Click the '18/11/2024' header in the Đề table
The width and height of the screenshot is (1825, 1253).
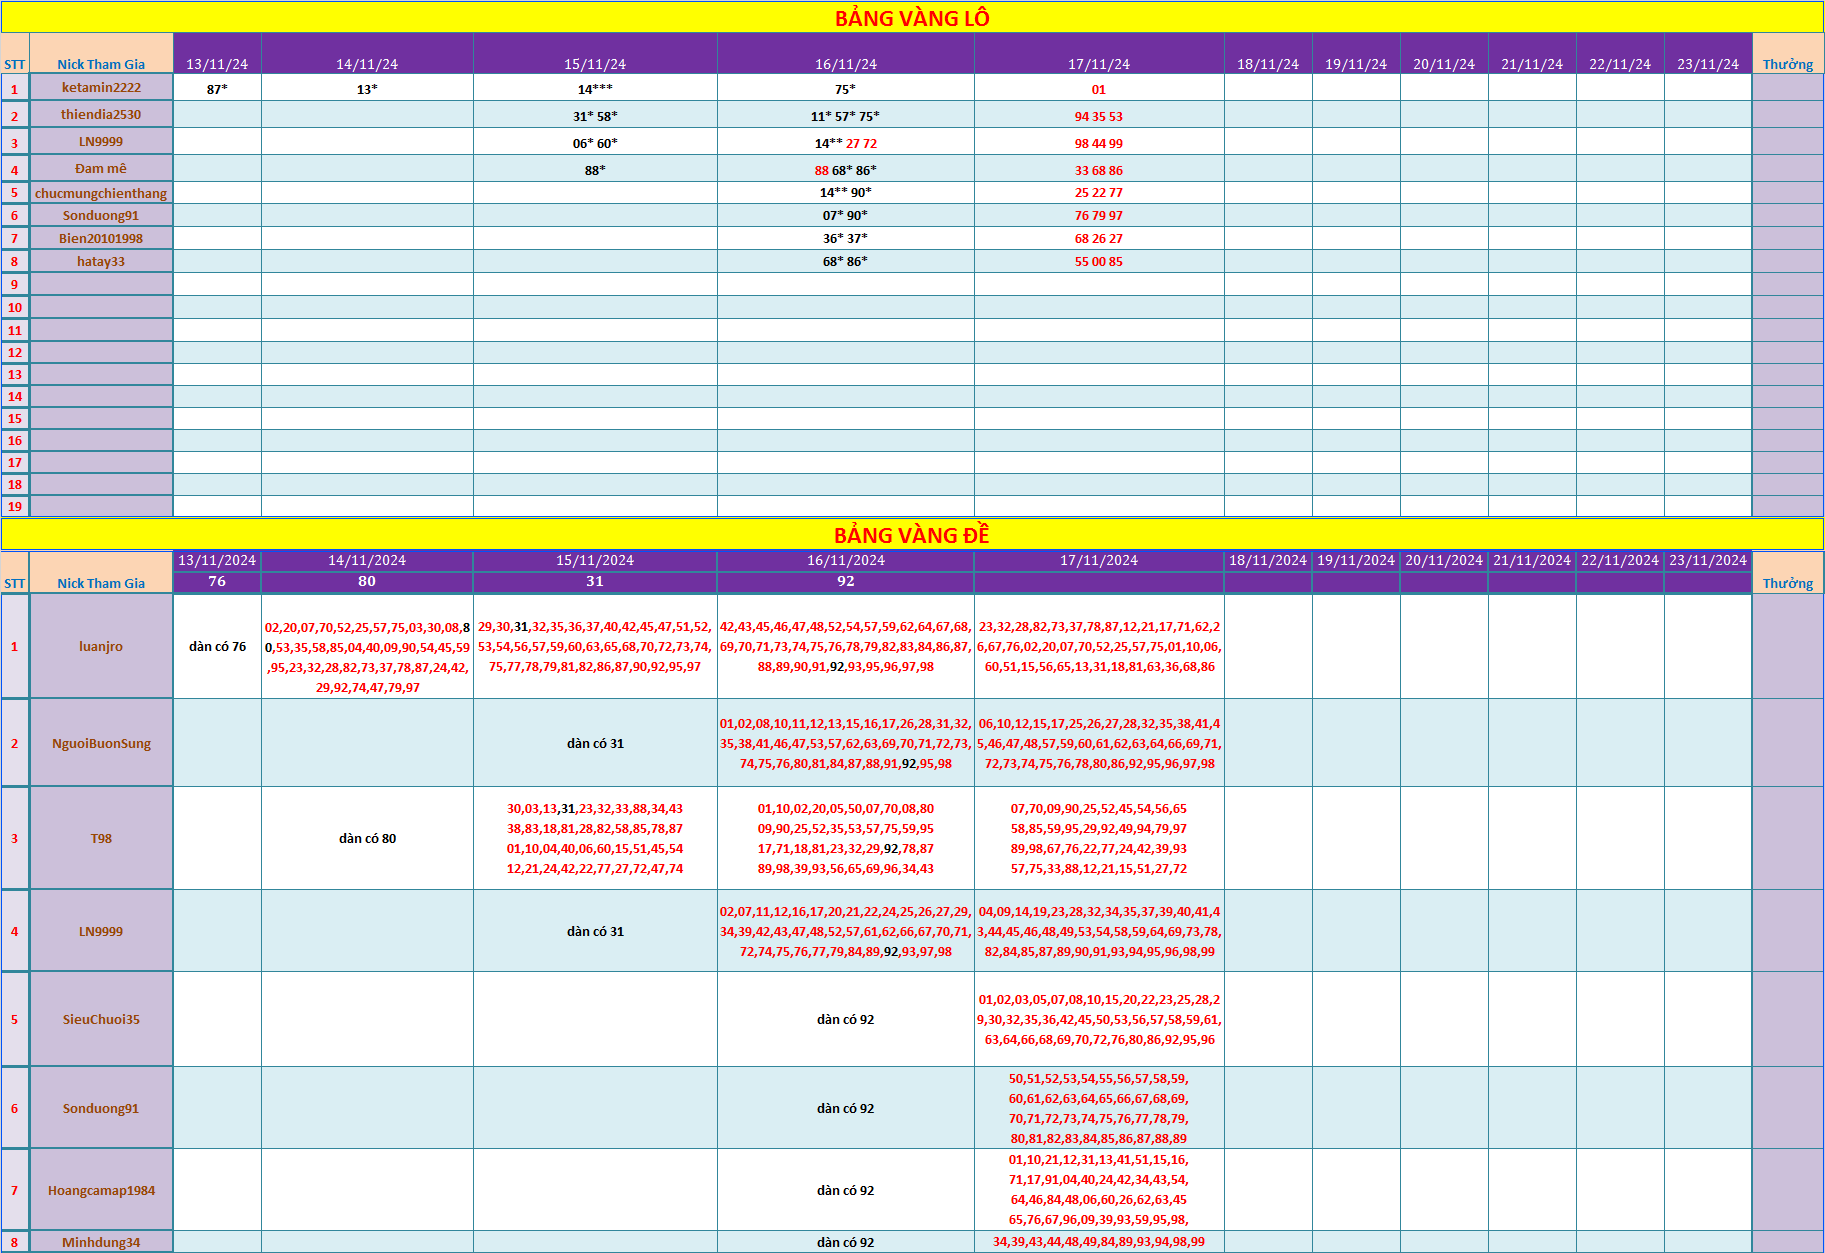(x=1268, y=560)
